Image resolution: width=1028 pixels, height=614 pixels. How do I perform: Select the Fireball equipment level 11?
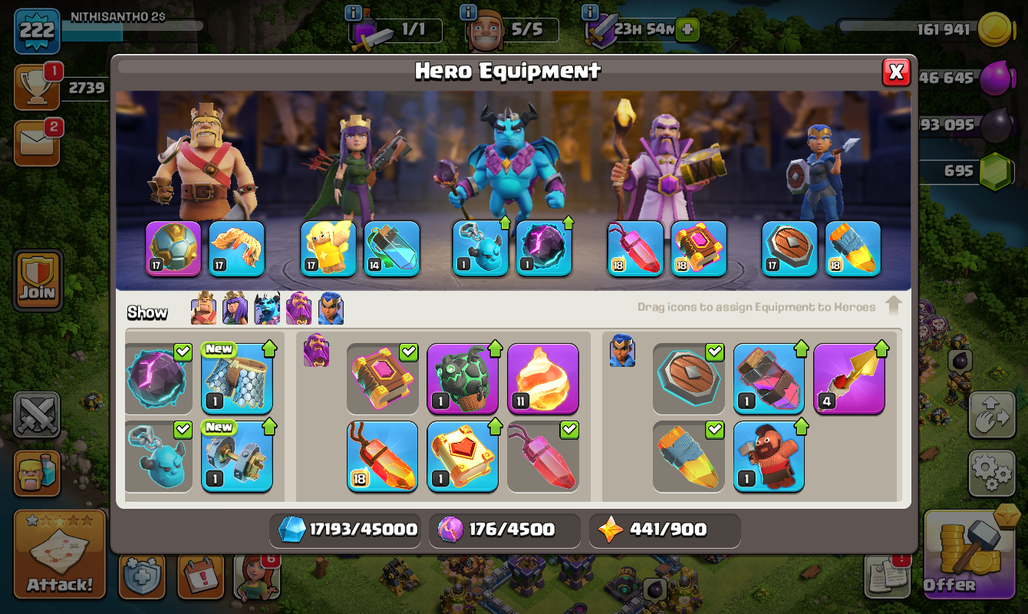coord(543,379)
